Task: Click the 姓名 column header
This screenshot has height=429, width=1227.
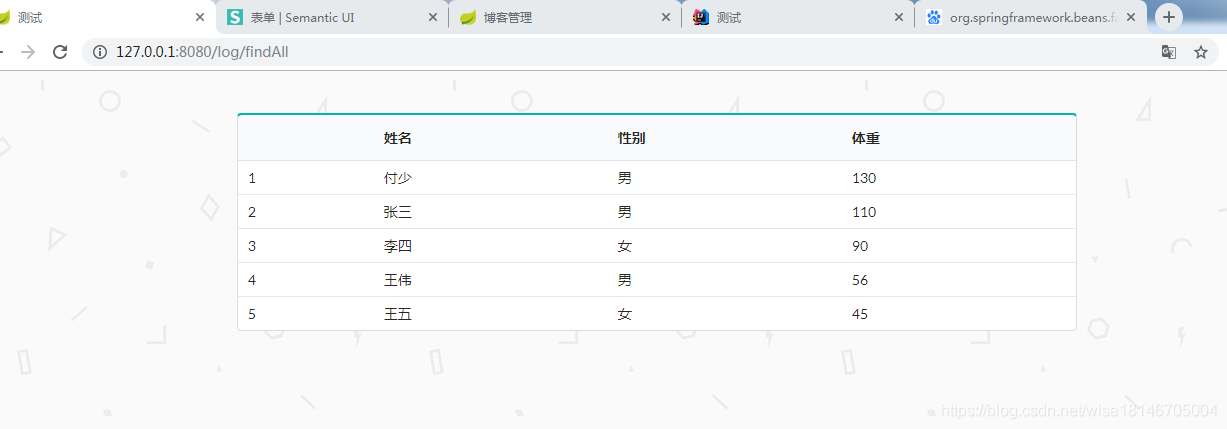Action: [398, 138]
